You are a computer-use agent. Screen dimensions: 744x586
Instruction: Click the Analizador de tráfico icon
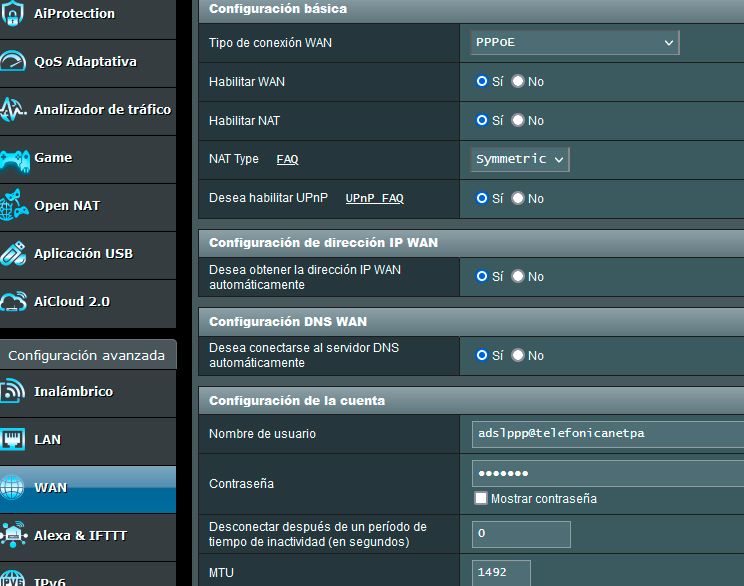click(x=12, y=109)
